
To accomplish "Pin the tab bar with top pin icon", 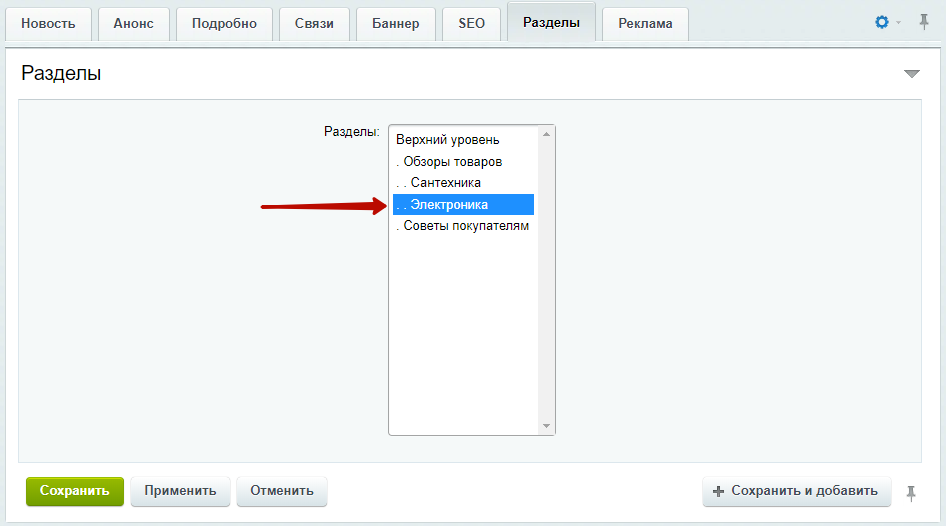I will pyautogui.click(x=923, y=22).
